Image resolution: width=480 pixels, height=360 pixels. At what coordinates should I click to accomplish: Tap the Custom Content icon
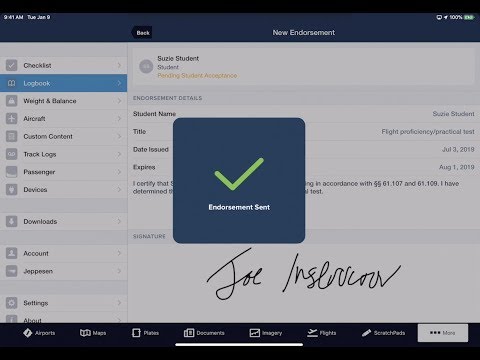pos(11,136)
